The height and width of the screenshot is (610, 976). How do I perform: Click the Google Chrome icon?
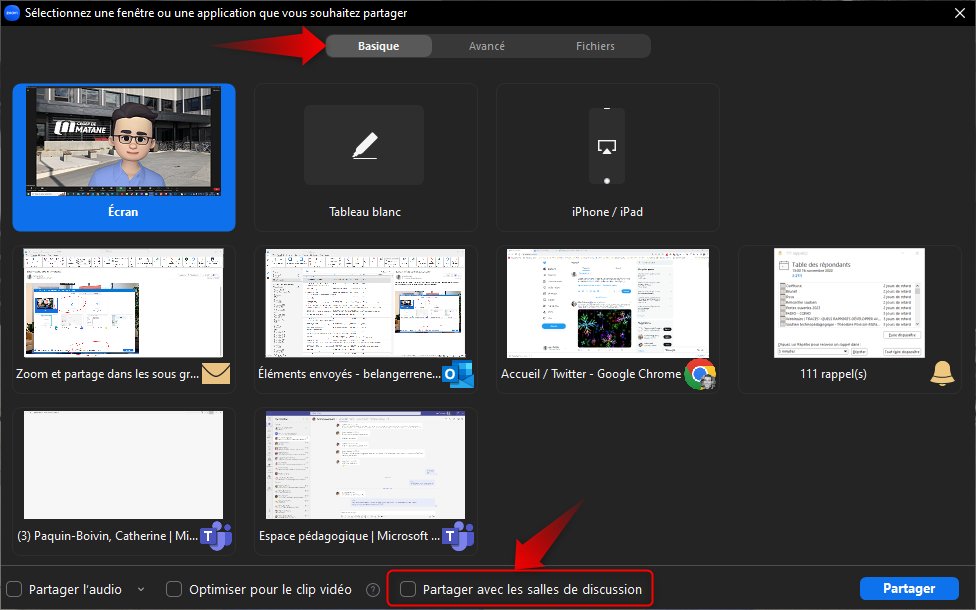tap(700, 374)
